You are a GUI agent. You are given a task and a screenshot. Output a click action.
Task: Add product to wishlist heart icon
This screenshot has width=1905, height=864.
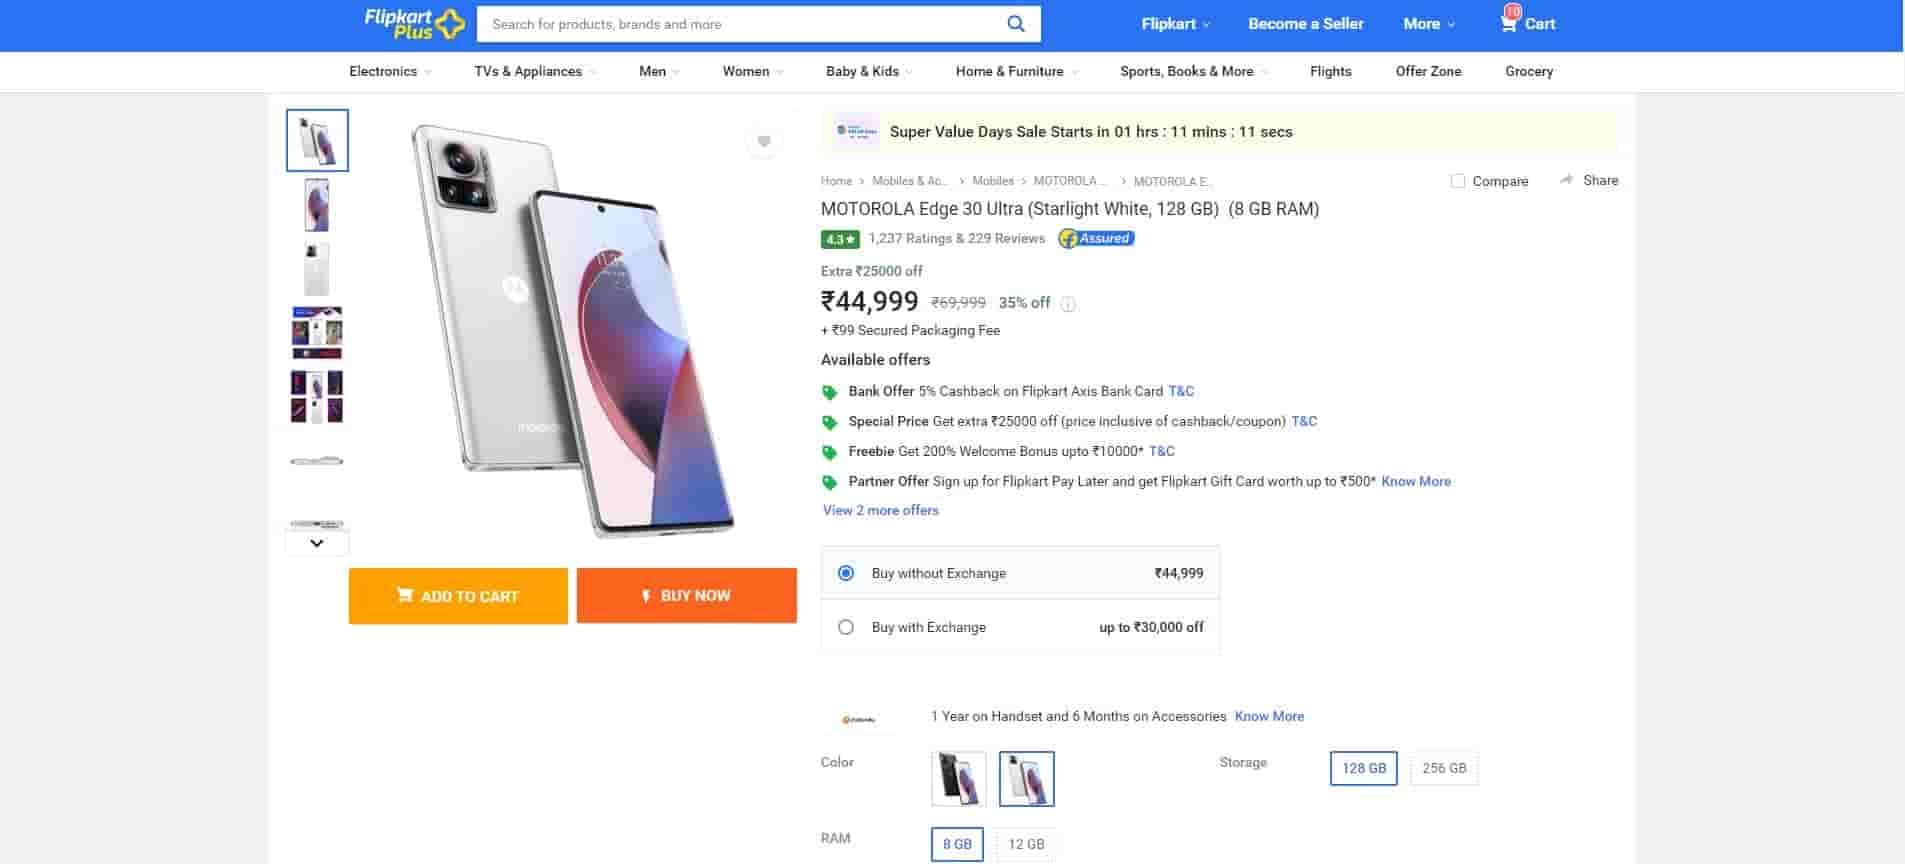[x=764, y=142]
